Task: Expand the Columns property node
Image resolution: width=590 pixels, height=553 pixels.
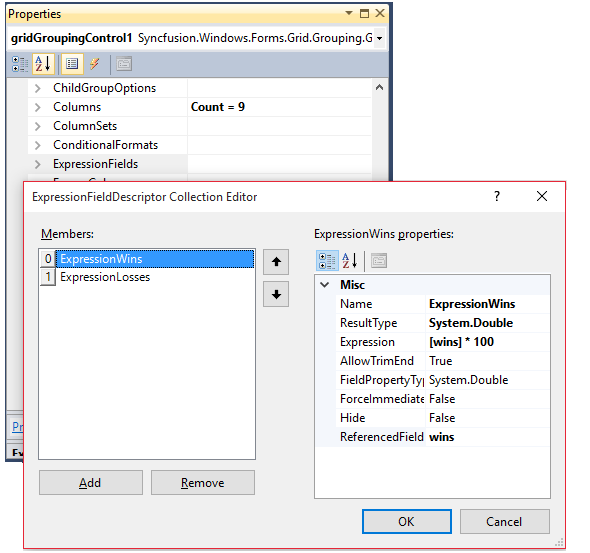Action: click(x=37, y=107)
